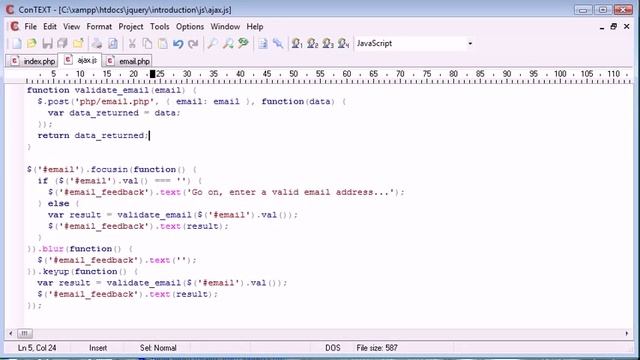Click the Print Preview icon
Screen dimensions: 640x360
pos(113,43)
